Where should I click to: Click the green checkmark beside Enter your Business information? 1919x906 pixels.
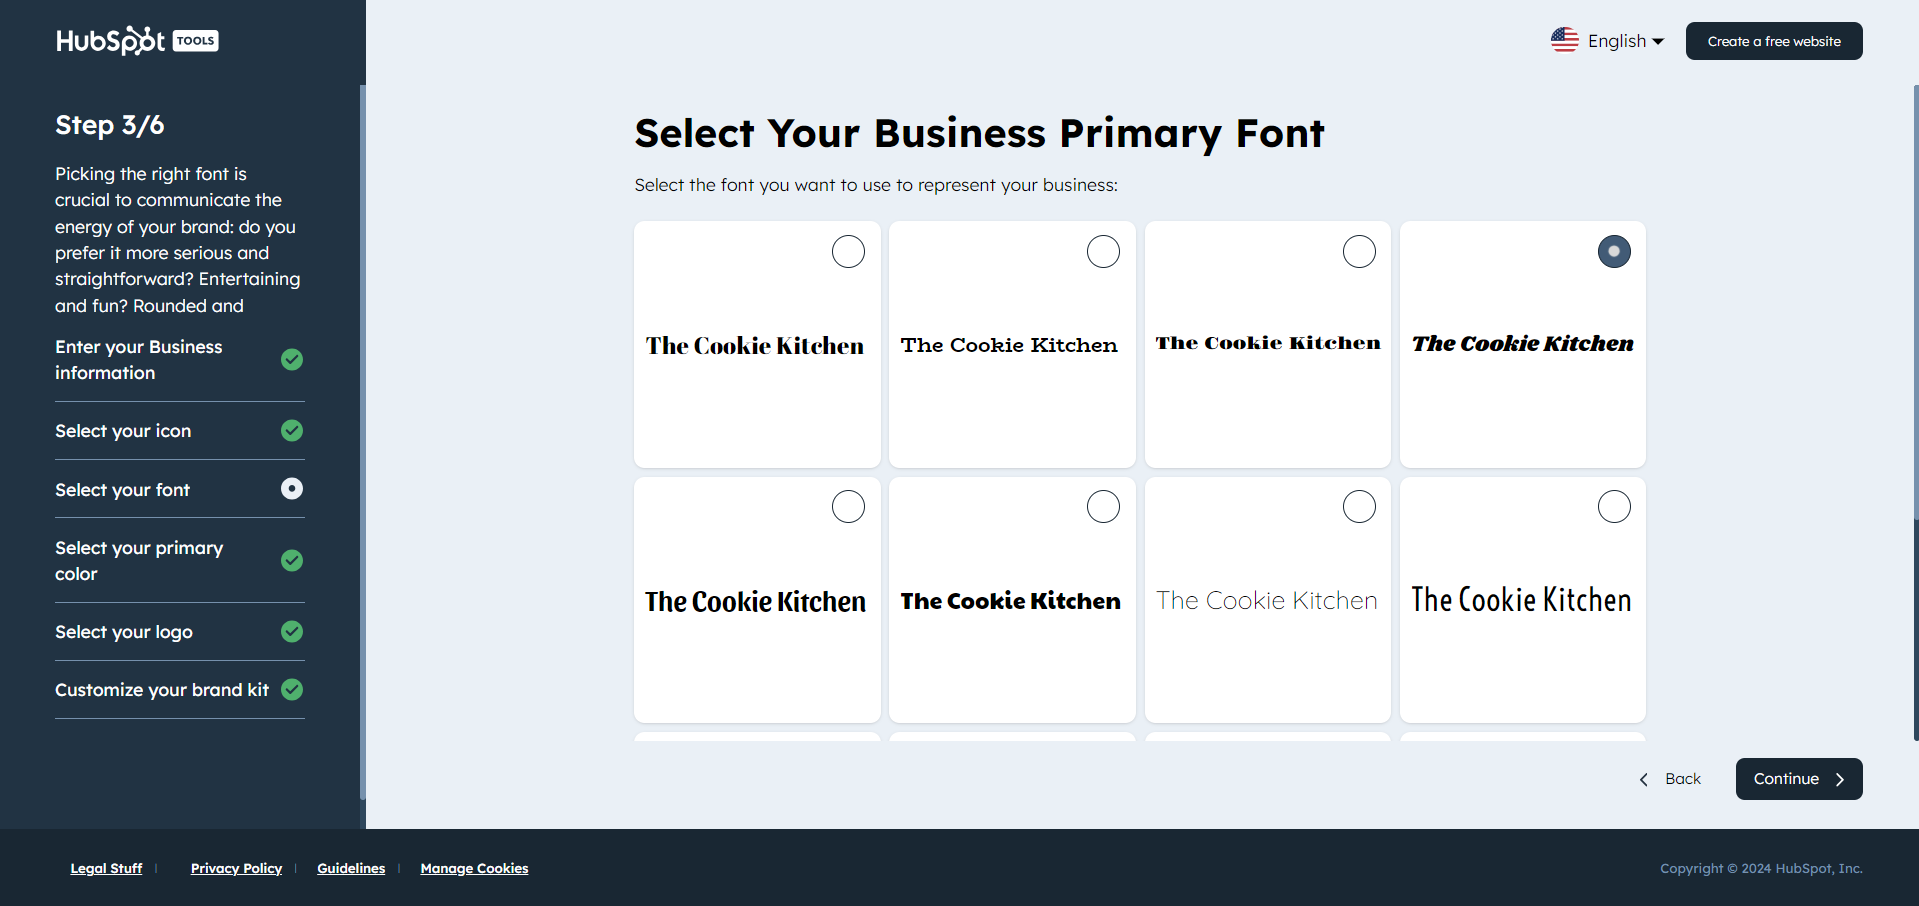(291, 360)
